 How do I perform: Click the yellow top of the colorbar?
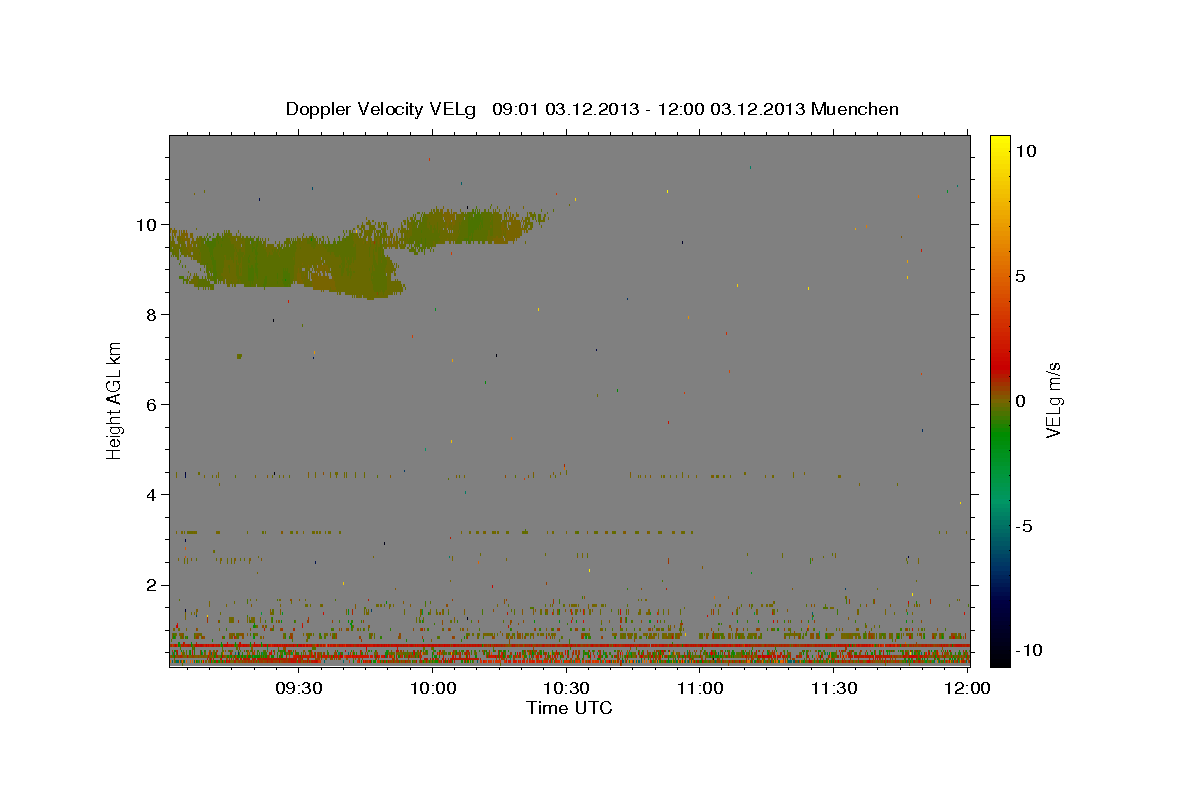[x=1000, y=145]
